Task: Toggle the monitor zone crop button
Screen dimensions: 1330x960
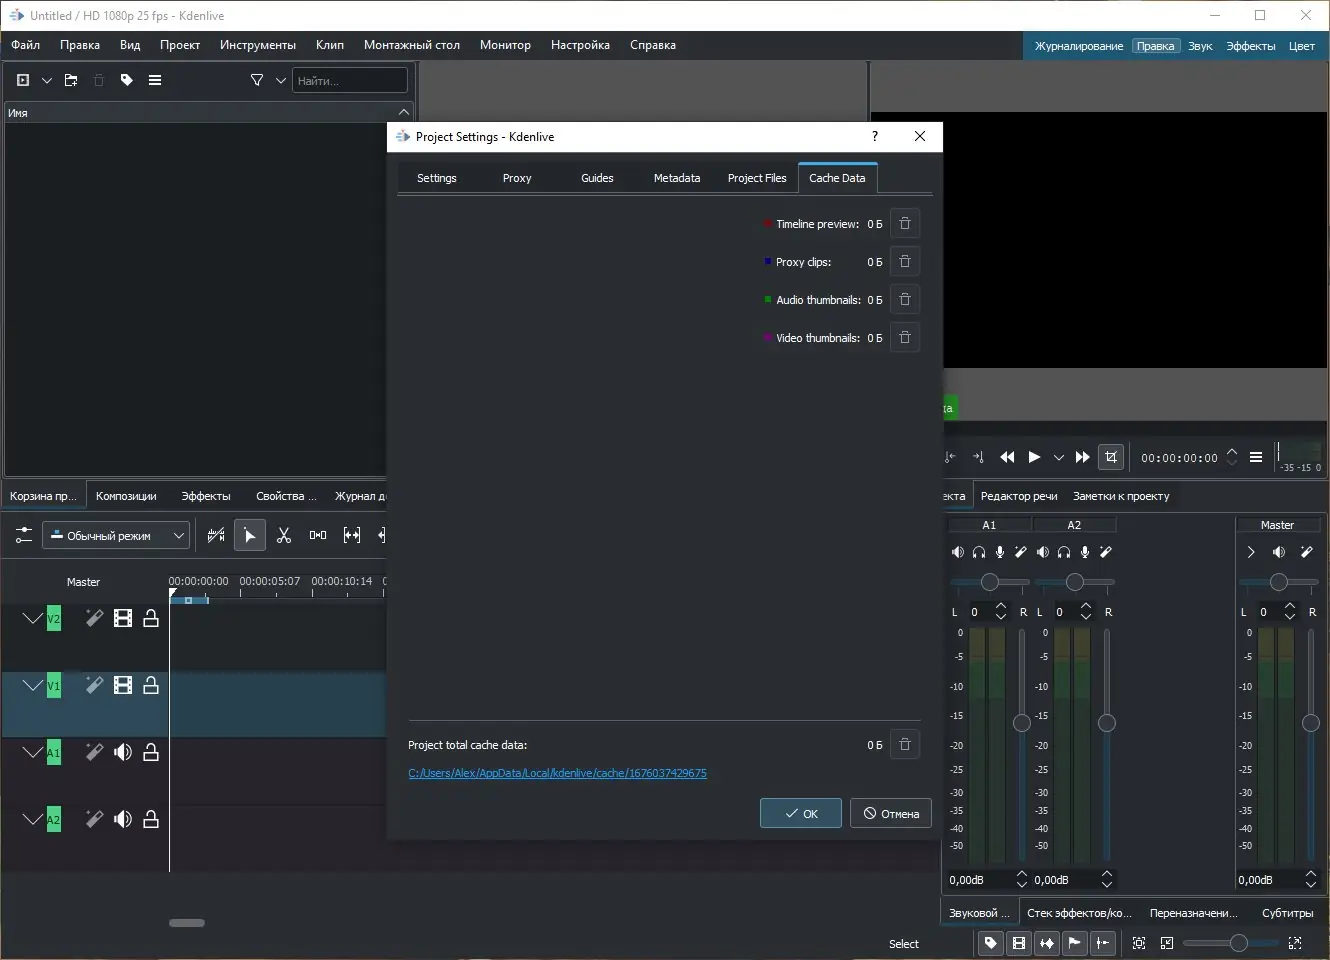Action: point(1111,458)
